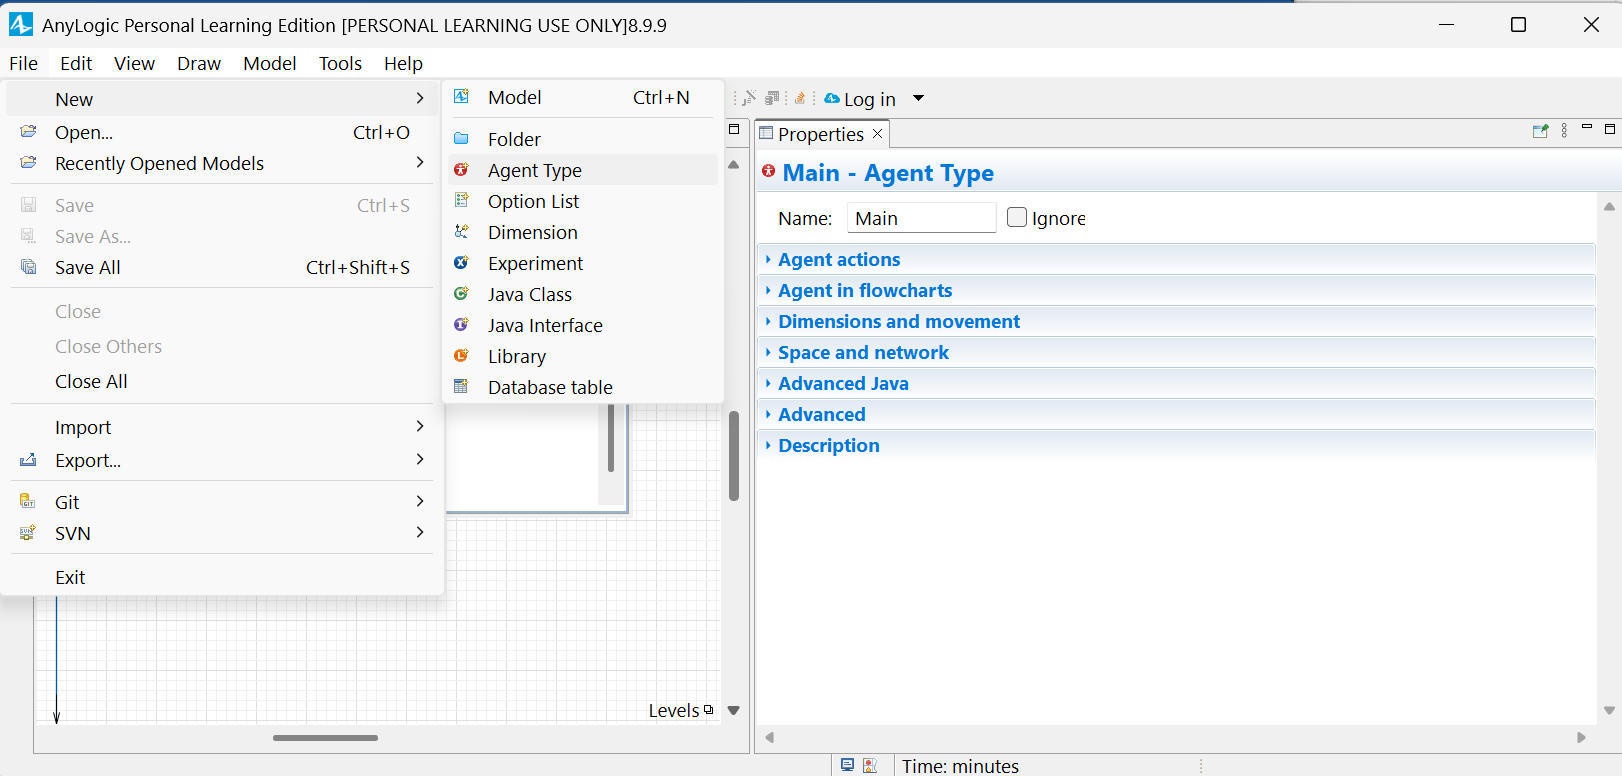Viewport: 1622px width, 776px height.
Task: Click the Model icon in New submenu
Action: [461, 97]
